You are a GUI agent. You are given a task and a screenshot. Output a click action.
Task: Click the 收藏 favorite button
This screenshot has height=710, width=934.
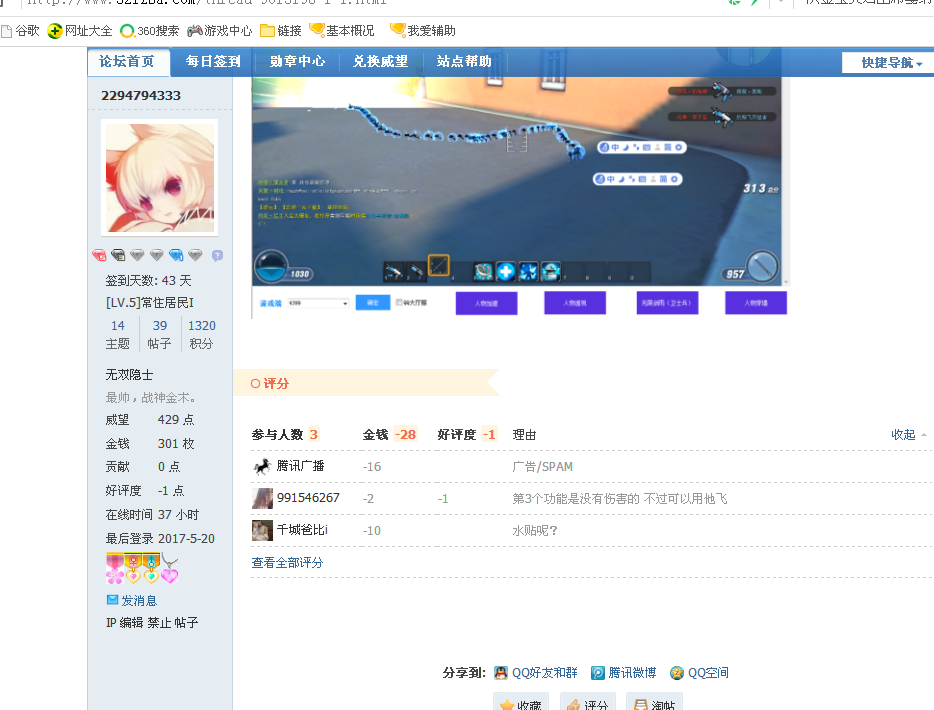(521, 703)
